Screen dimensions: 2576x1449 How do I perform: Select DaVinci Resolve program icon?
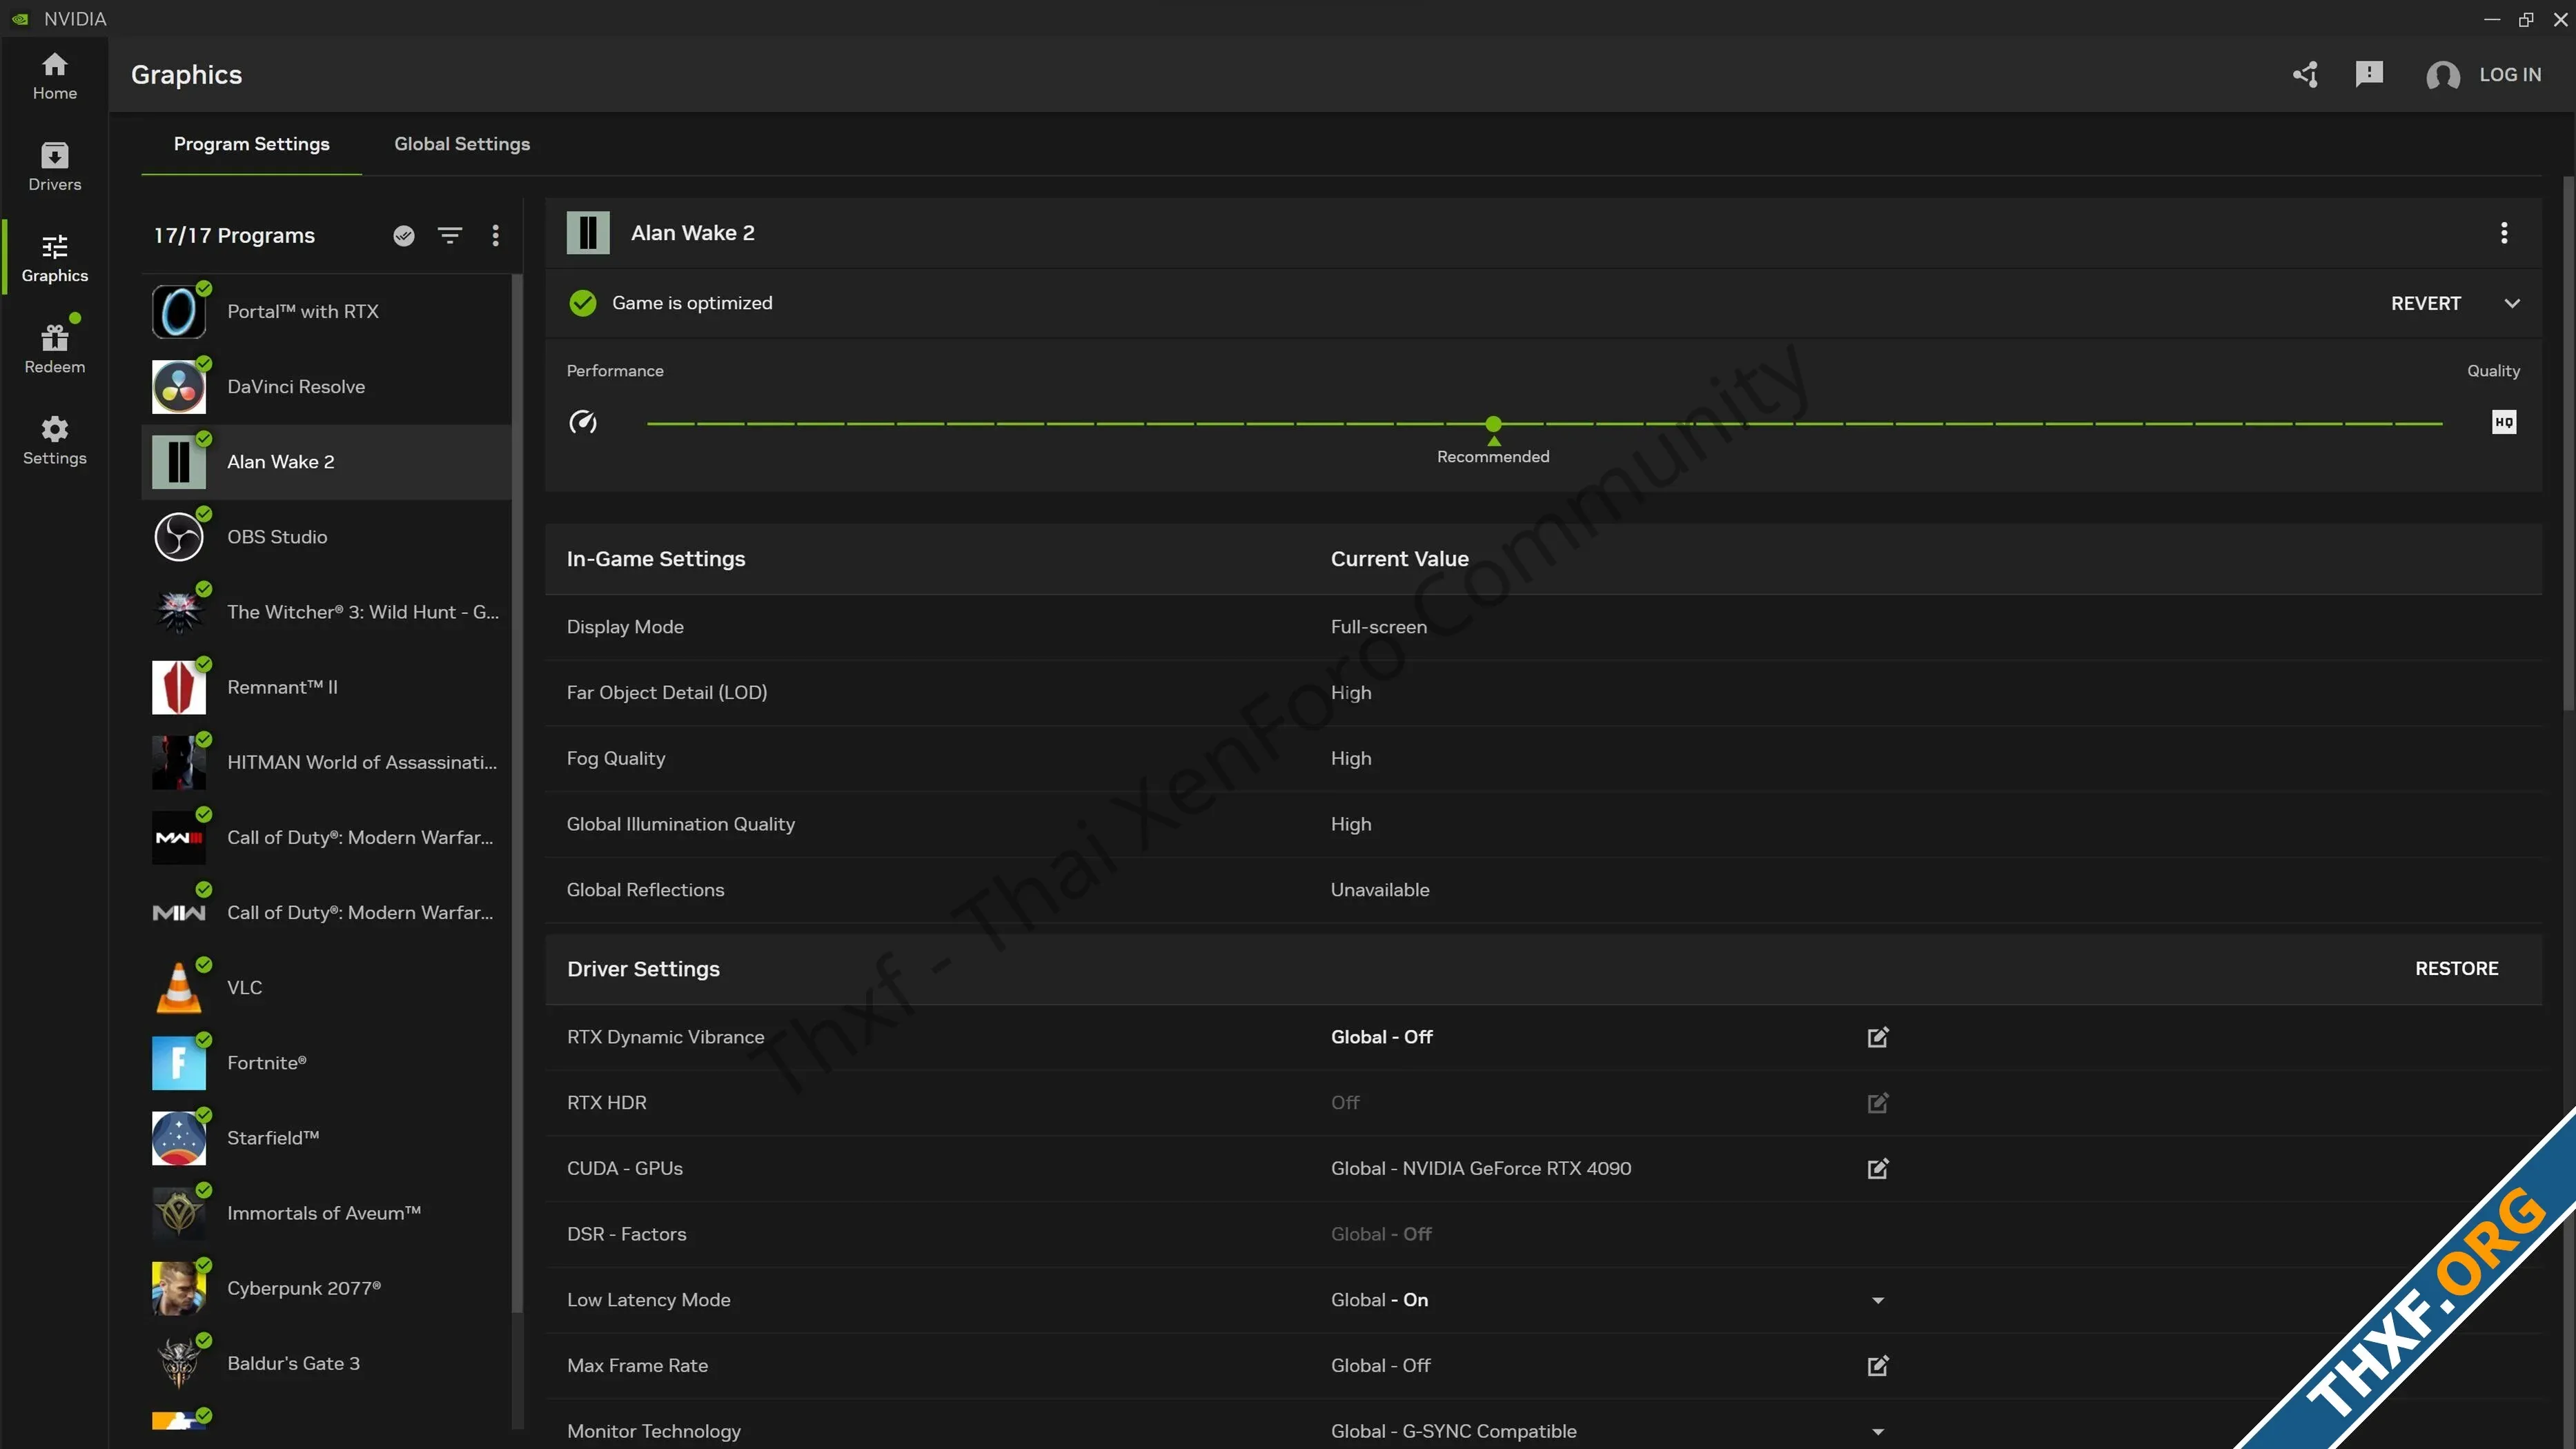[x=179, y=387]
